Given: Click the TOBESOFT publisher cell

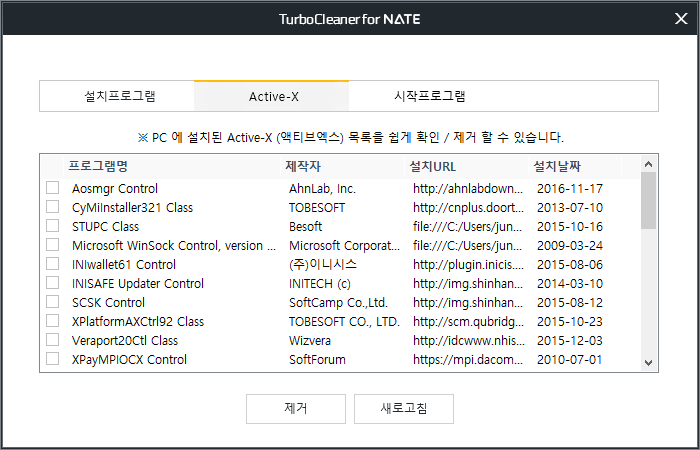Looking at the screenshot, I should 317,208.
